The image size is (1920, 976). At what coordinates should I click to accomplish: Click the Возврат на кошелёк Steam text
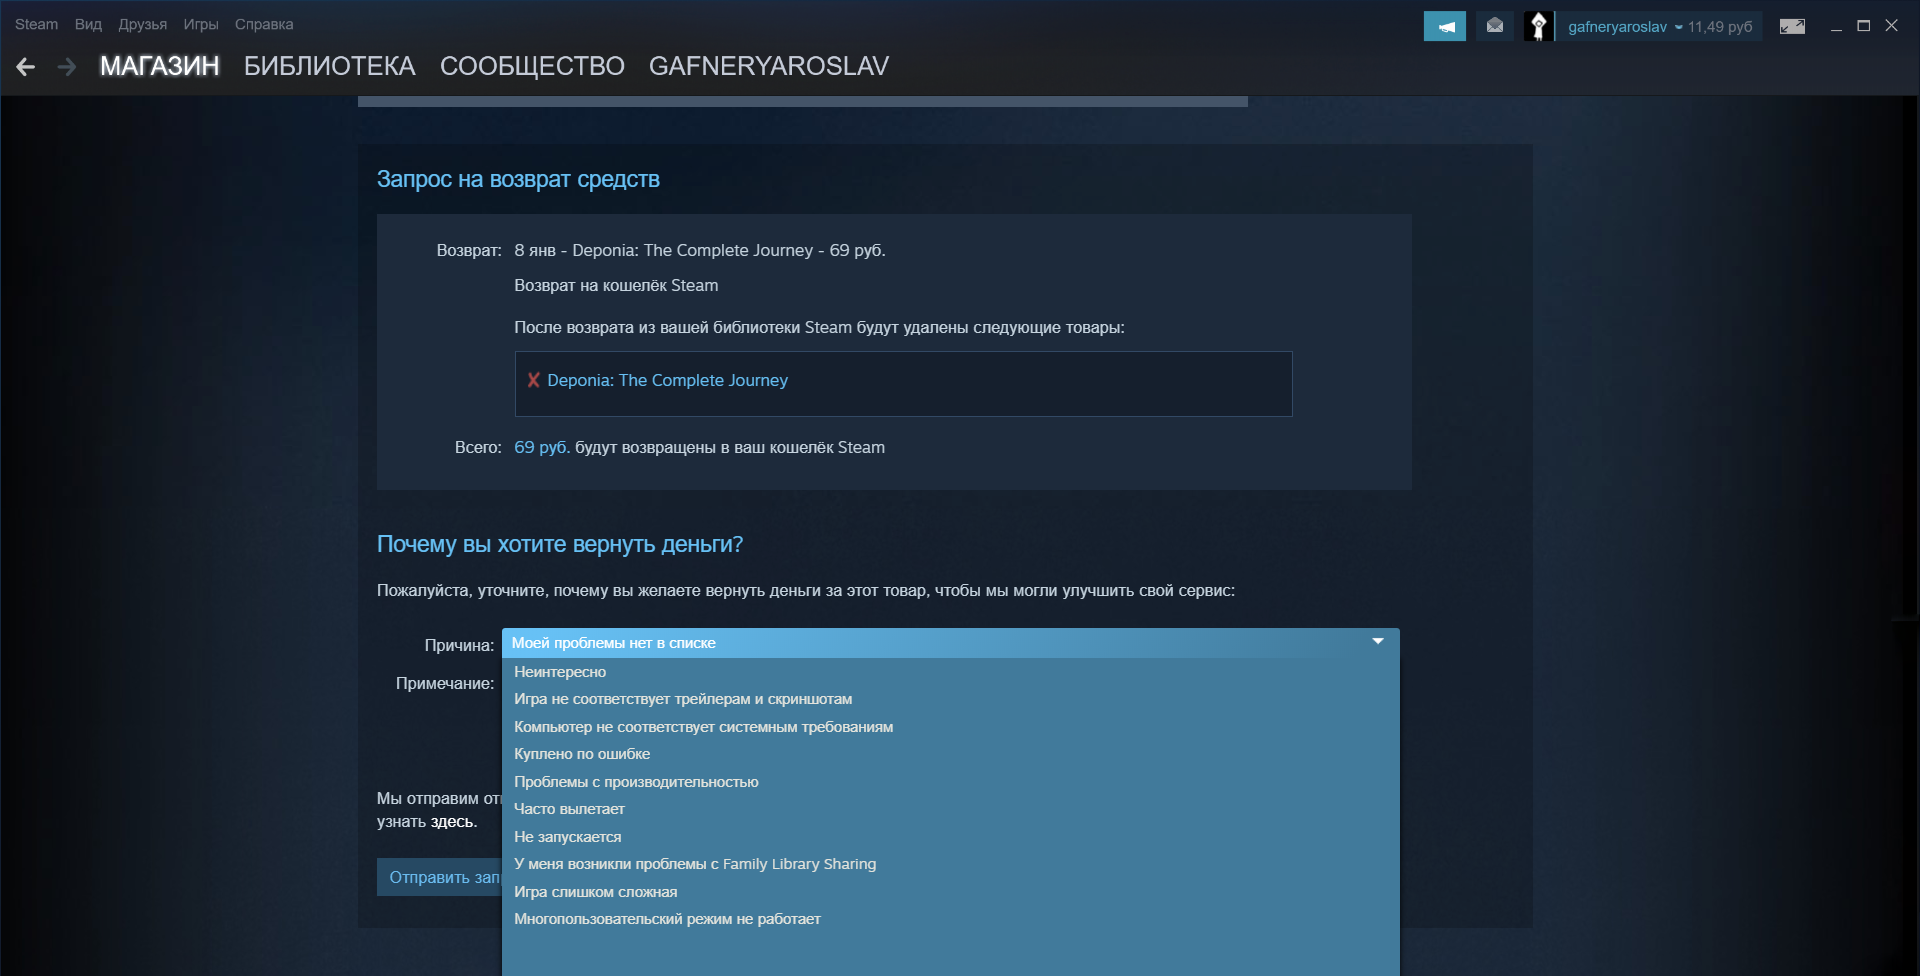[x=616, y=285]
